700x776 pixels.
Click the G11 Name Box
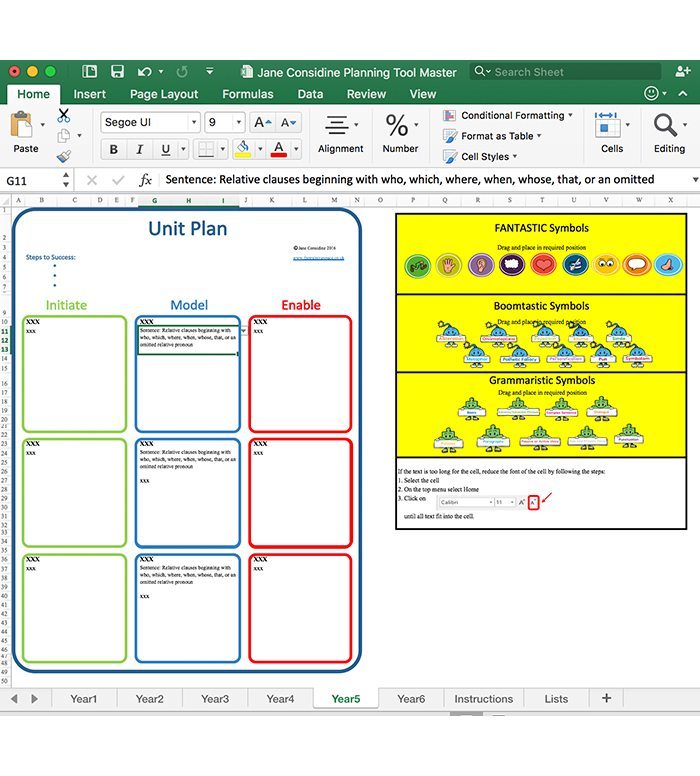pyautogui.click(x=31, y=181)
